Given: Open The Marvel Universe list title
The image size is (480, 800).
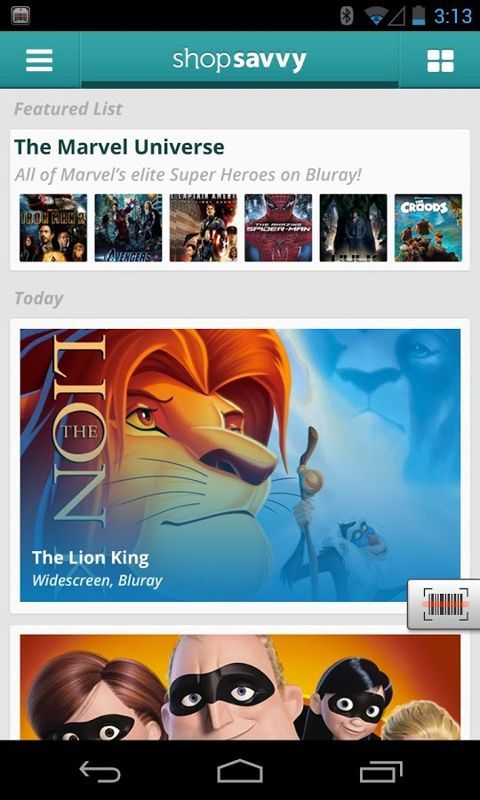Looking at the screenshot, I should [x=119, y=147].
